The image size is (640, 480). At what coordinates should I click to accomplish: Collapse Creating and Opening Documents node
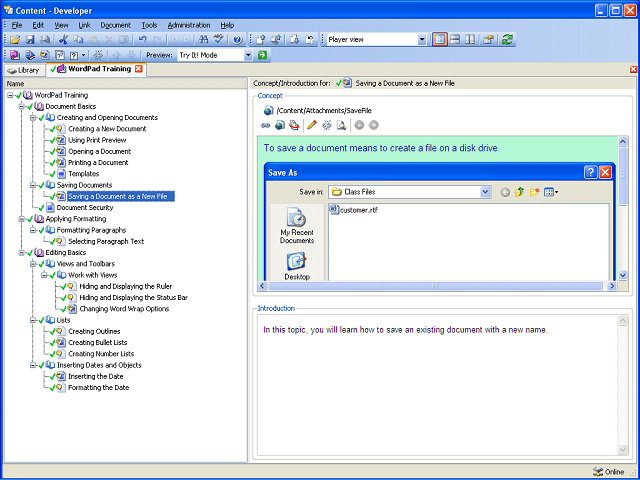(33, 118)
